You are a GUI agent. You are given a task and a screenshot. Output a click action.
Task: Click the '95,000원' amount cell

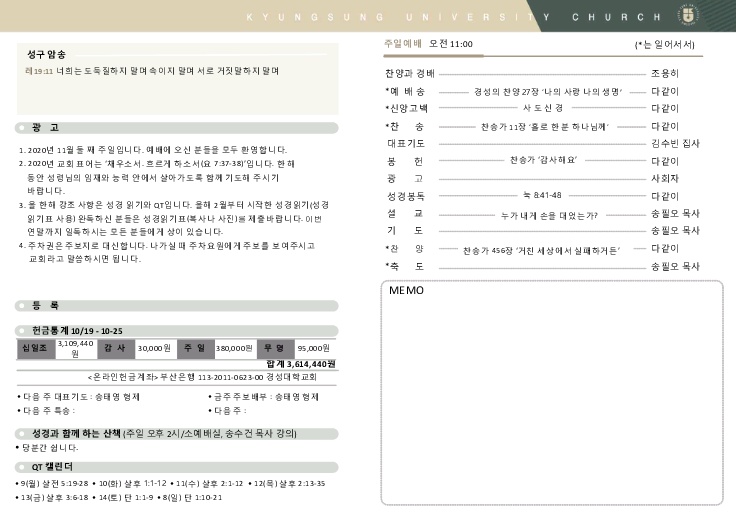pos(314,349)
